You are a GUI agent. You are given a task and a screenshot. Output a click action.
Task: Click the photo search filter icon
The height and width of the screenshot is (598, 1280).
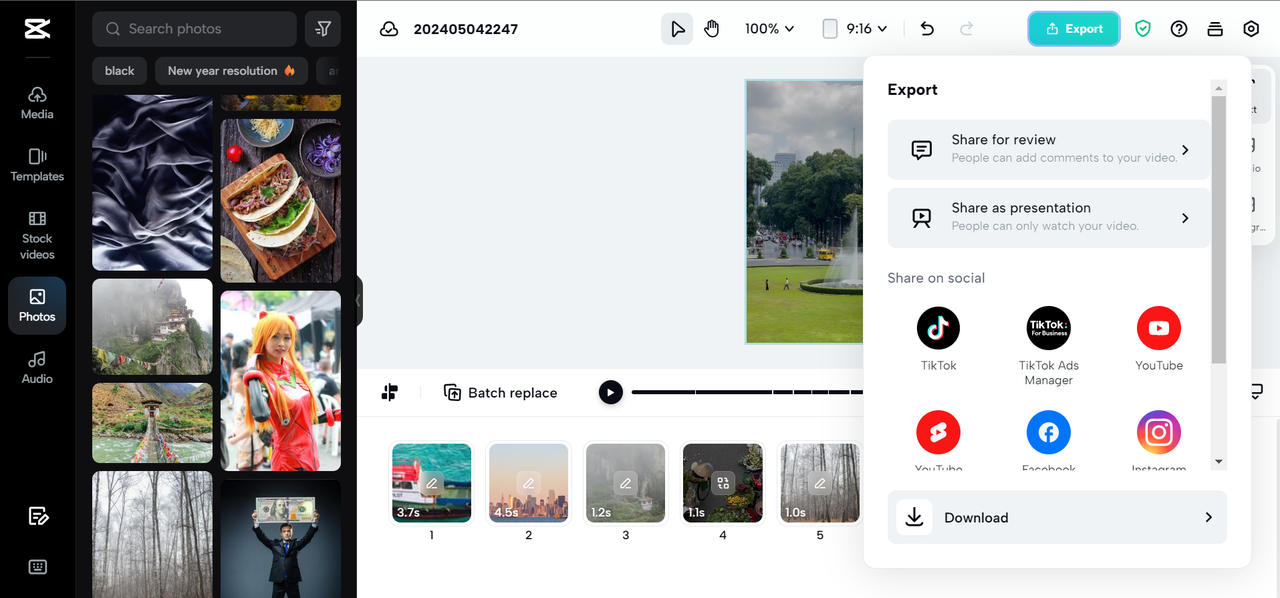click(323, 29)
